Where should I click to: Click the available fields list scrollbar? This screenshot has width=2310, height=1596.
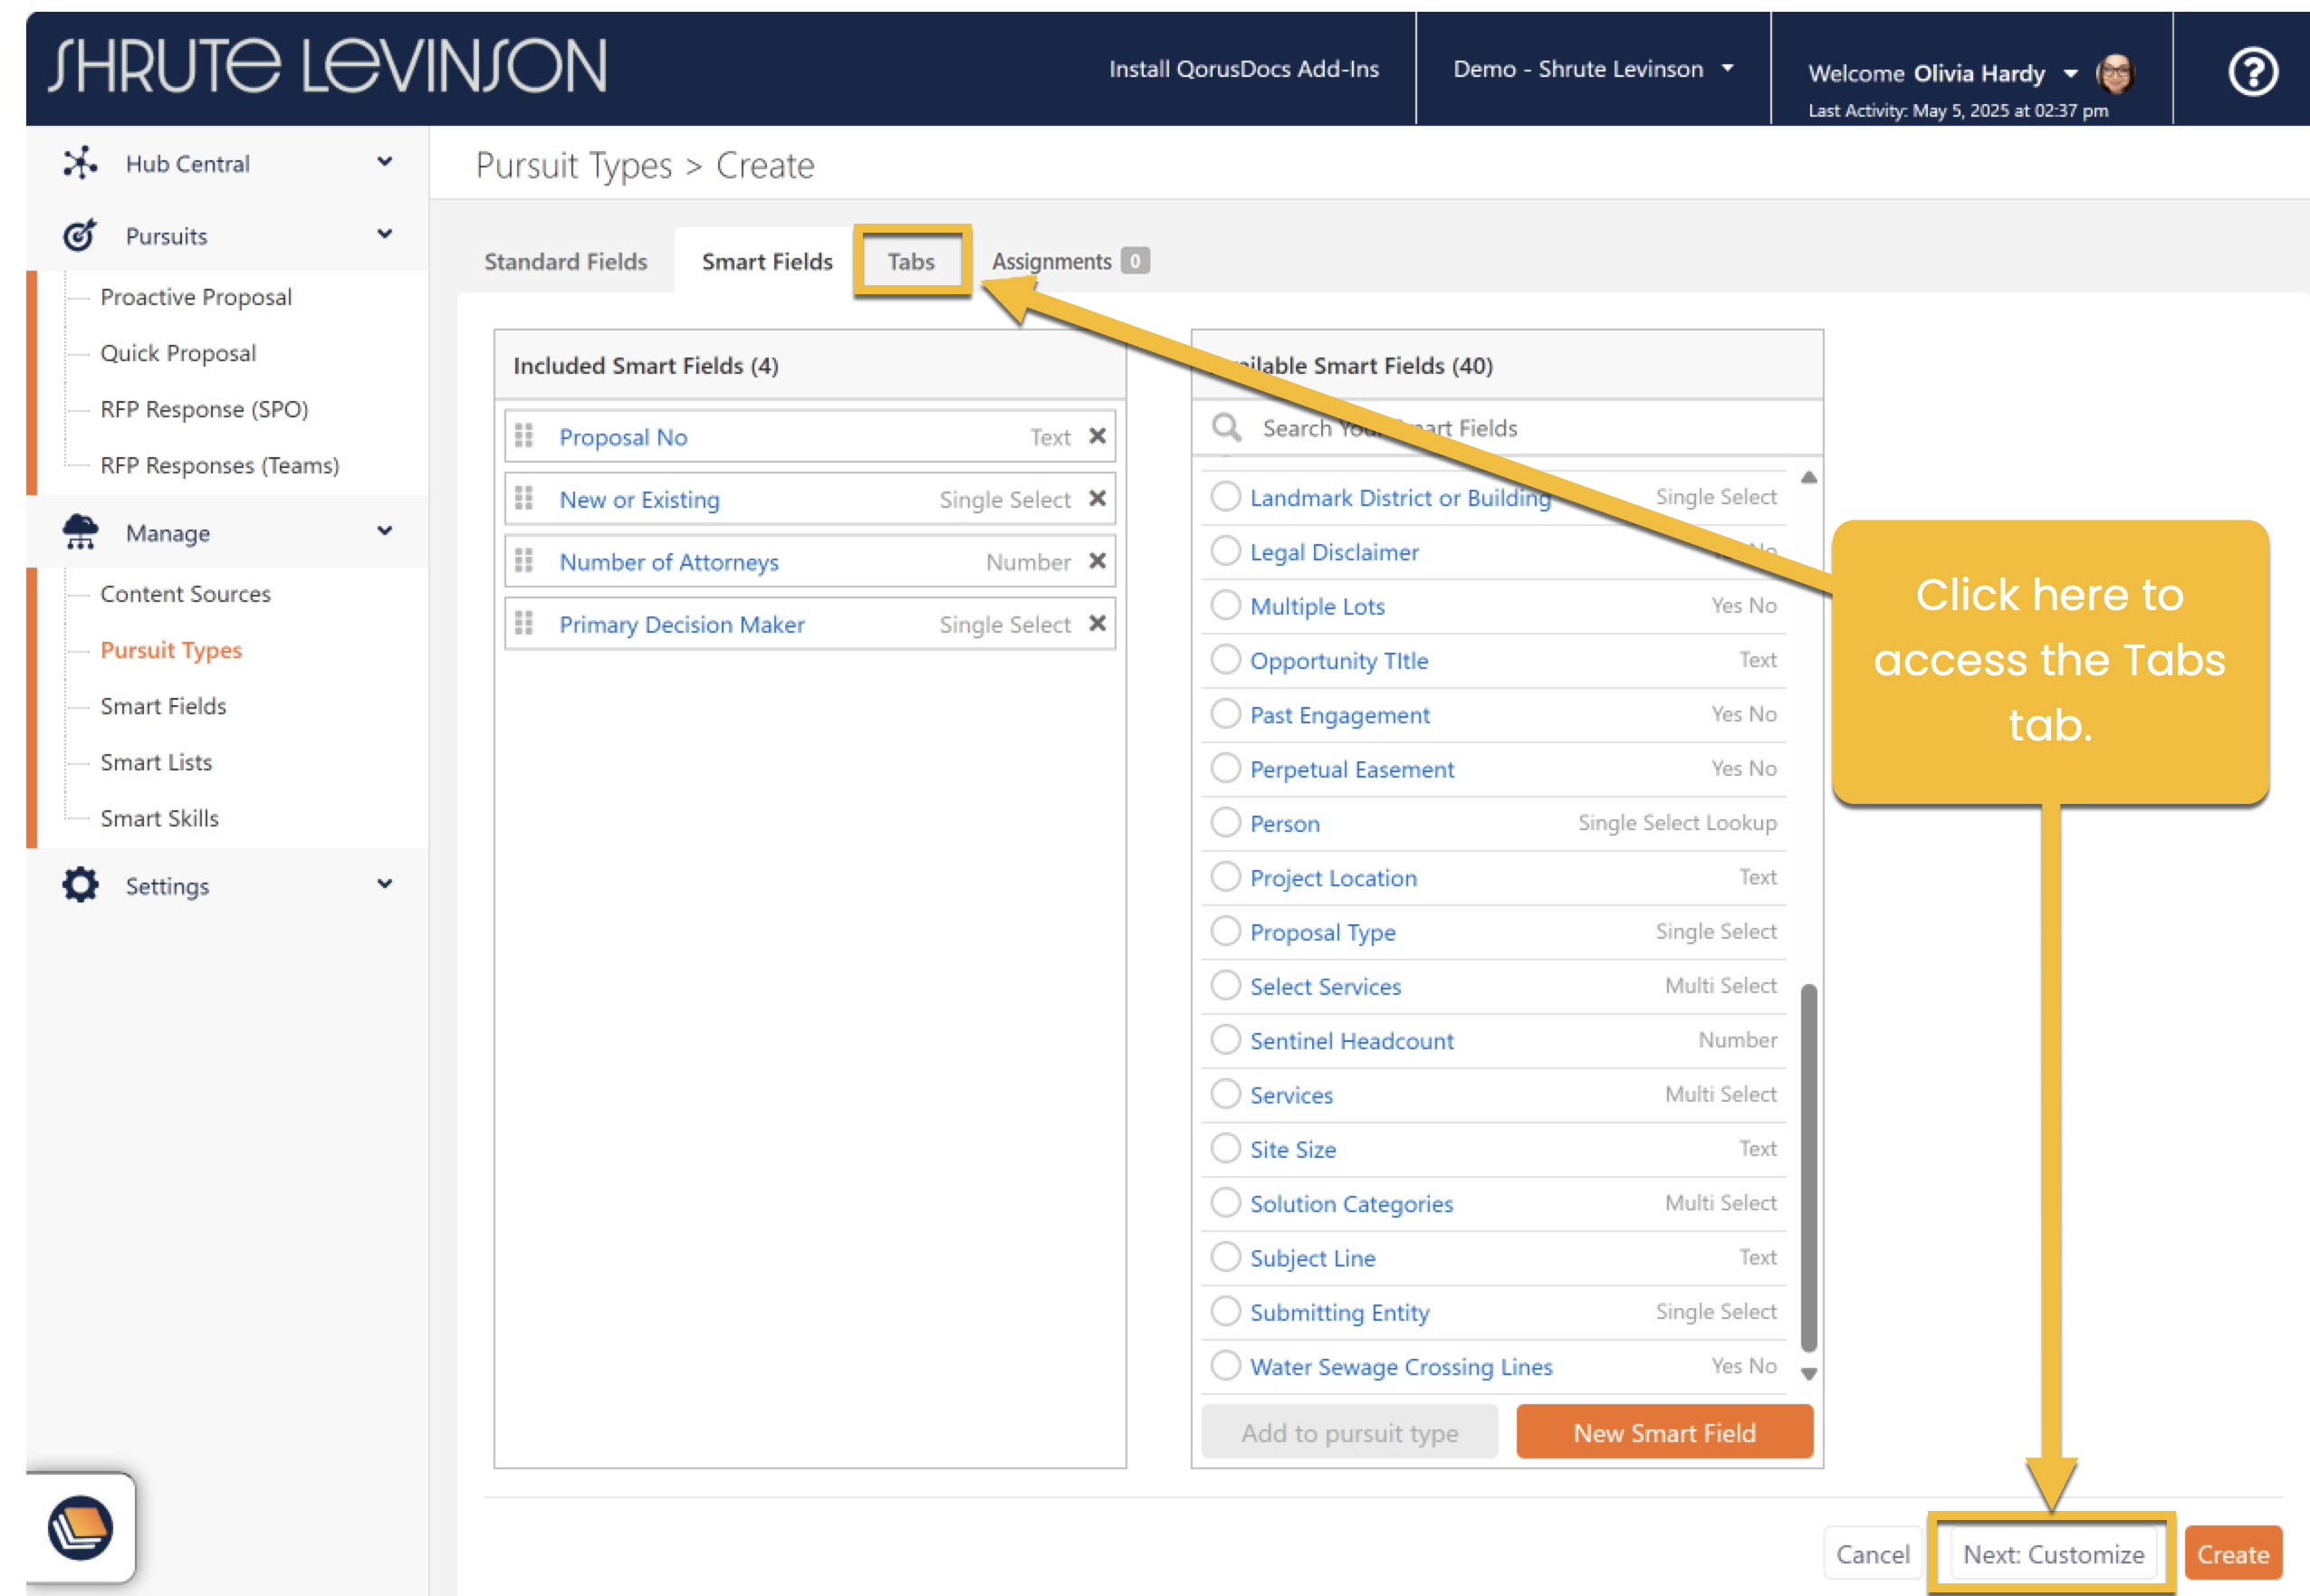[1808, 1166]
